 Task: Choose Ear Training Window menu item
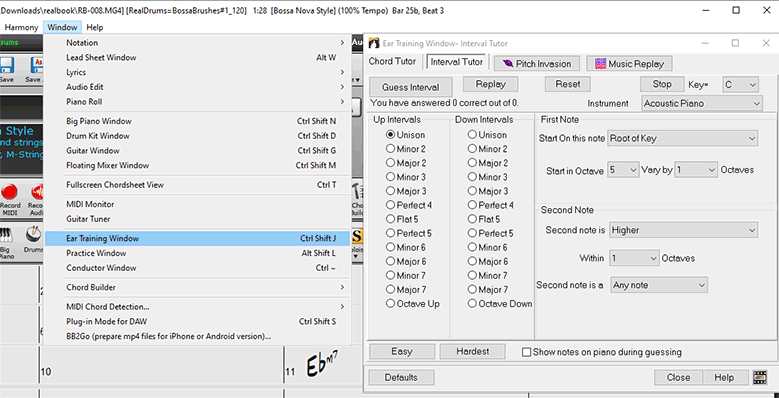pos(197,239)
